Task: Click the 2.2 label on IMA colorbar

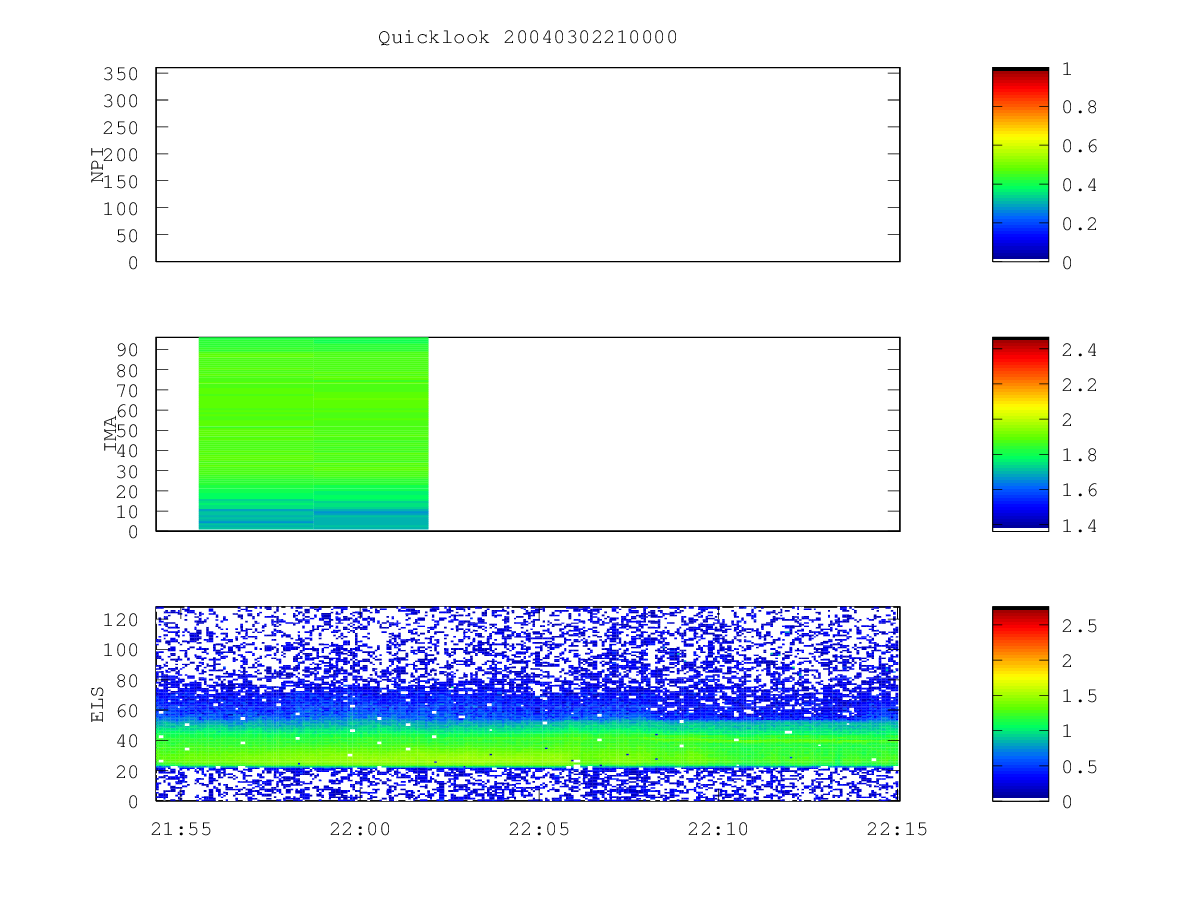Action: [1078, 385]
